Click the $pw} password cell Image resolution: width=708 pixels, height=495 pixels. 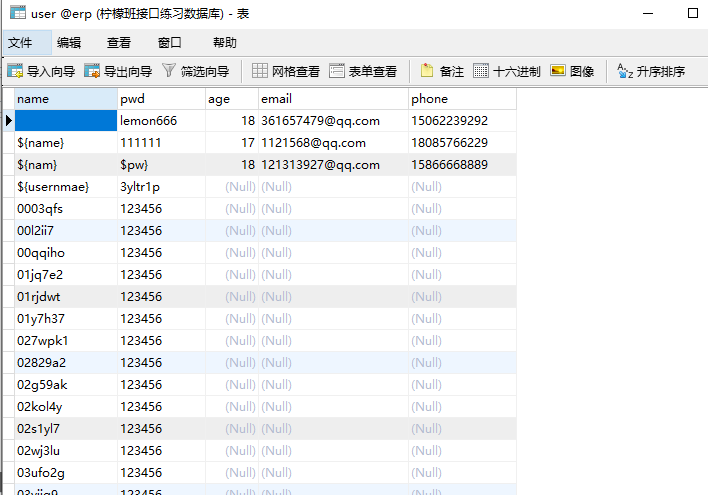click(161, 165)
